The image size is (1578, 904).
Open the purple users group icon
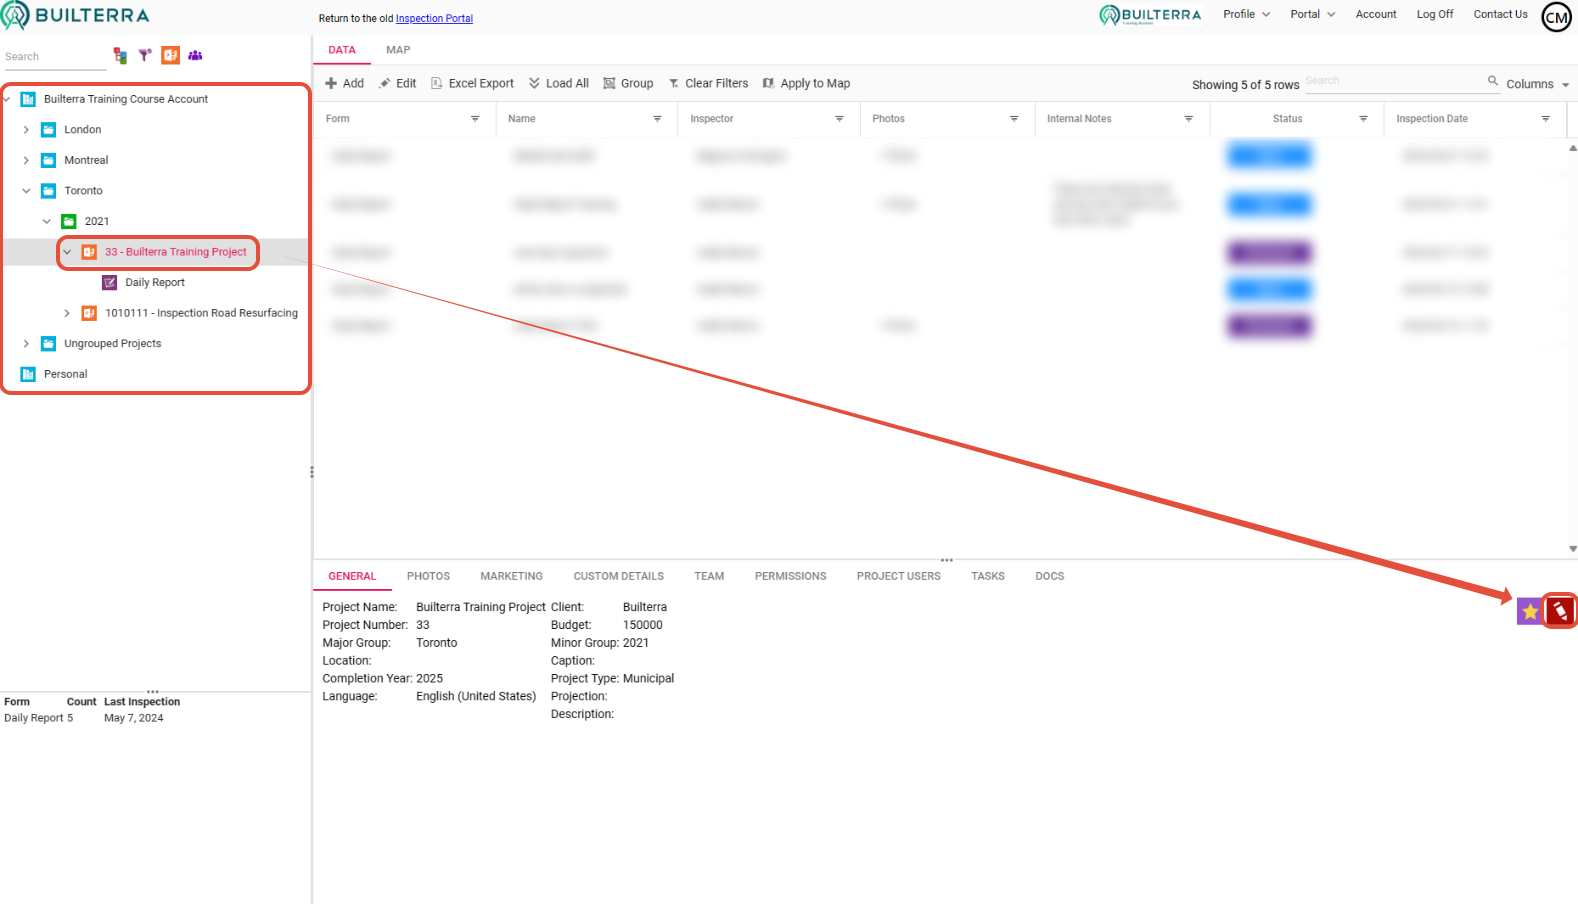tap(195, 56)
